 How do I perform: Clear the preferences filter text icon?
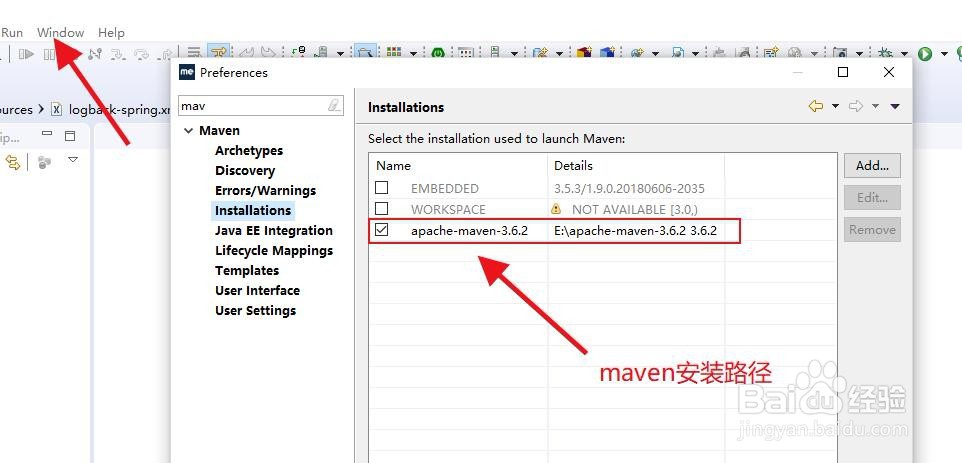pyautogui.click(x=334, y=105)
